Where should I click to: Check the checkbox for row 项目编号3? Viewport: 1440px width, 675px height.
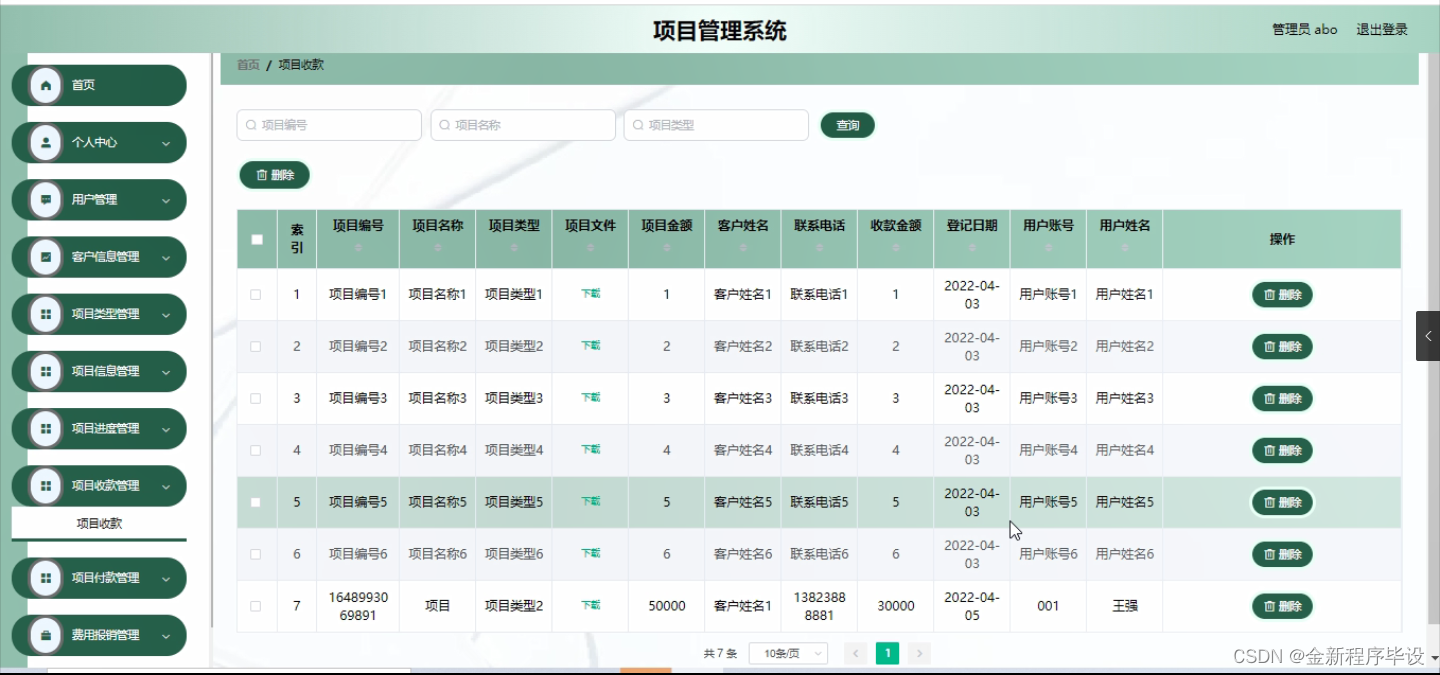(256, 397)
